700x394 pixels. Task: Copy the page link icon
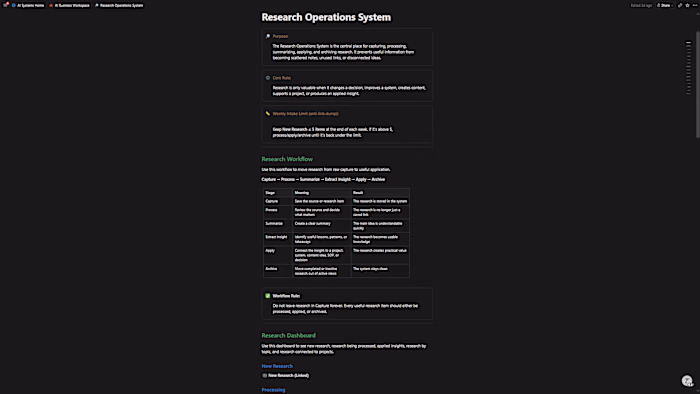pyautogui.click(x=680, y=5)
